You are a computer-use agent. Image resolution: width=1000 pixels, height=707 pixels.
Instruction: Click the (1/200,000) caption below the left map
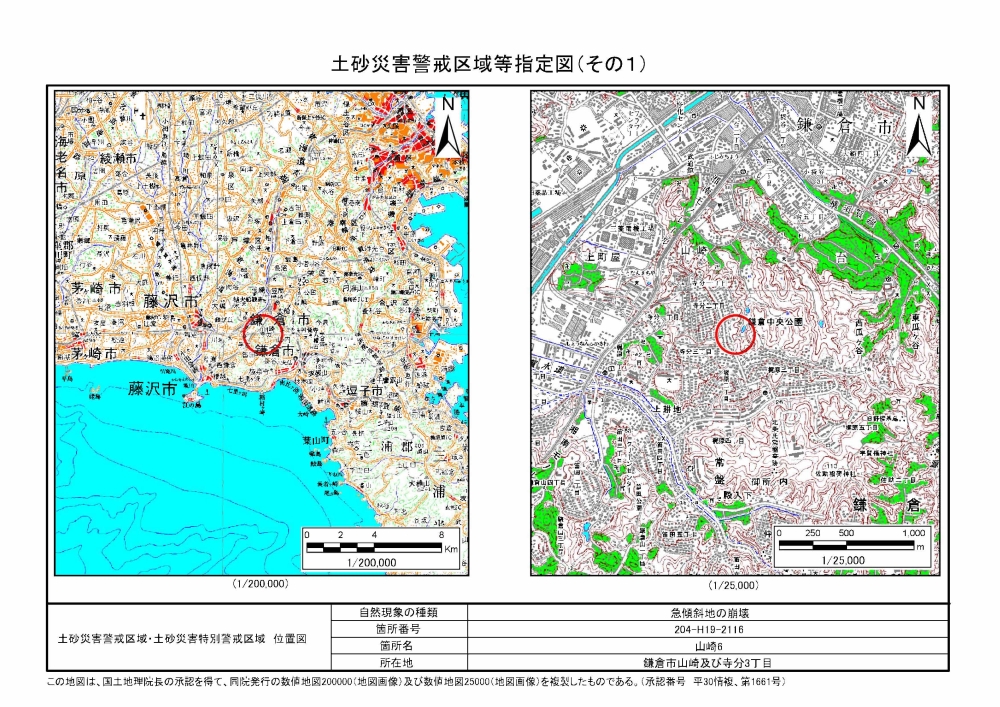[261, 584]
